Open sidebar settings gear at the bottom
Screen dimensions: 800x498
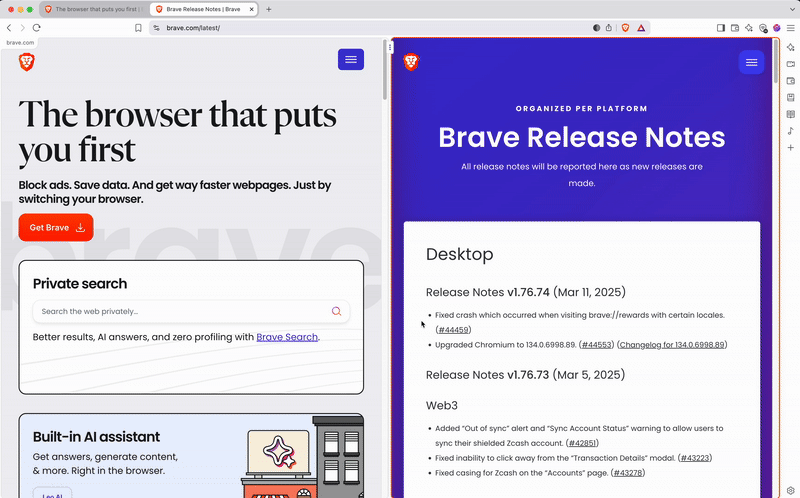790,490
